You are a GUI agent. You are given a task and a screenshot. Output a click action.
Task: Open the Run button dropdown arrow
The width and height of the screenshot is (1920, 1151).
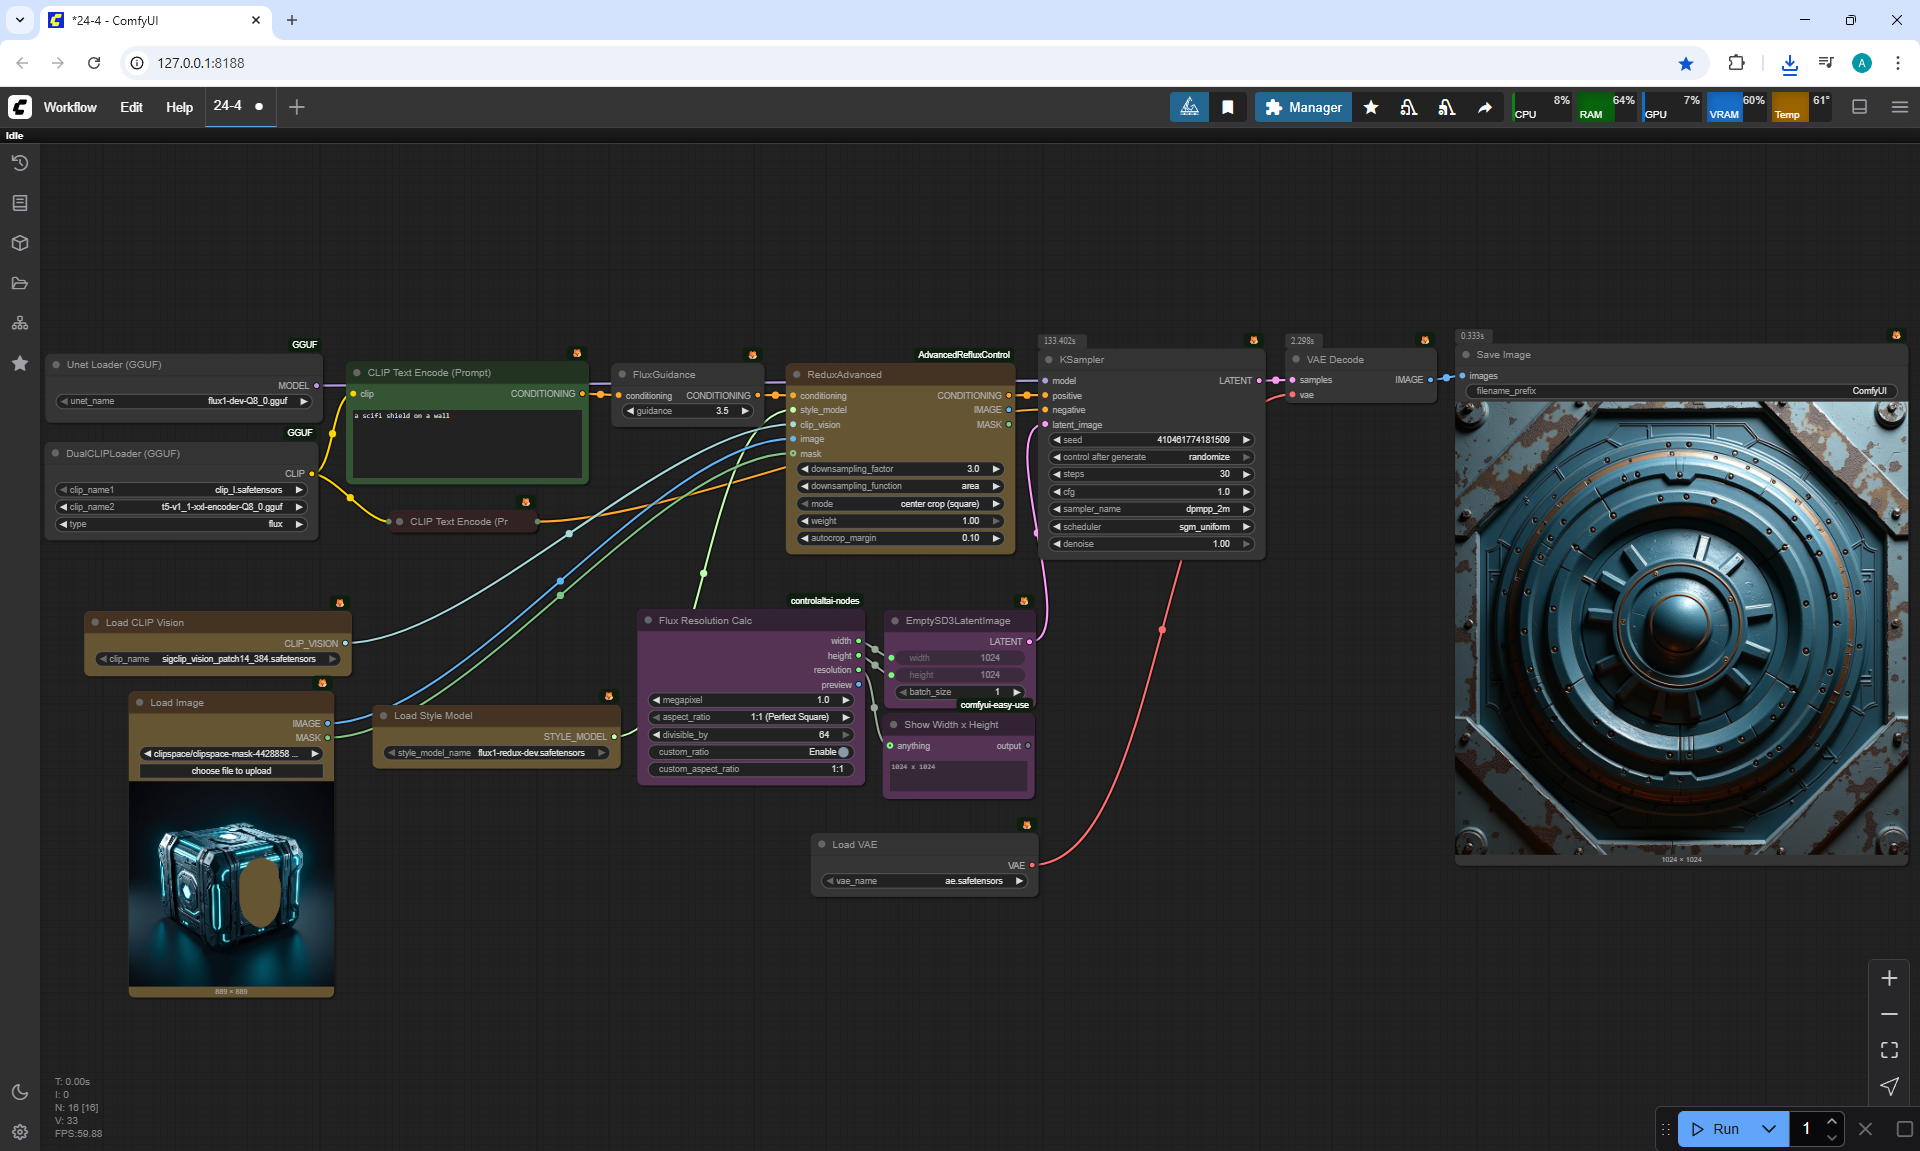1769,1129
